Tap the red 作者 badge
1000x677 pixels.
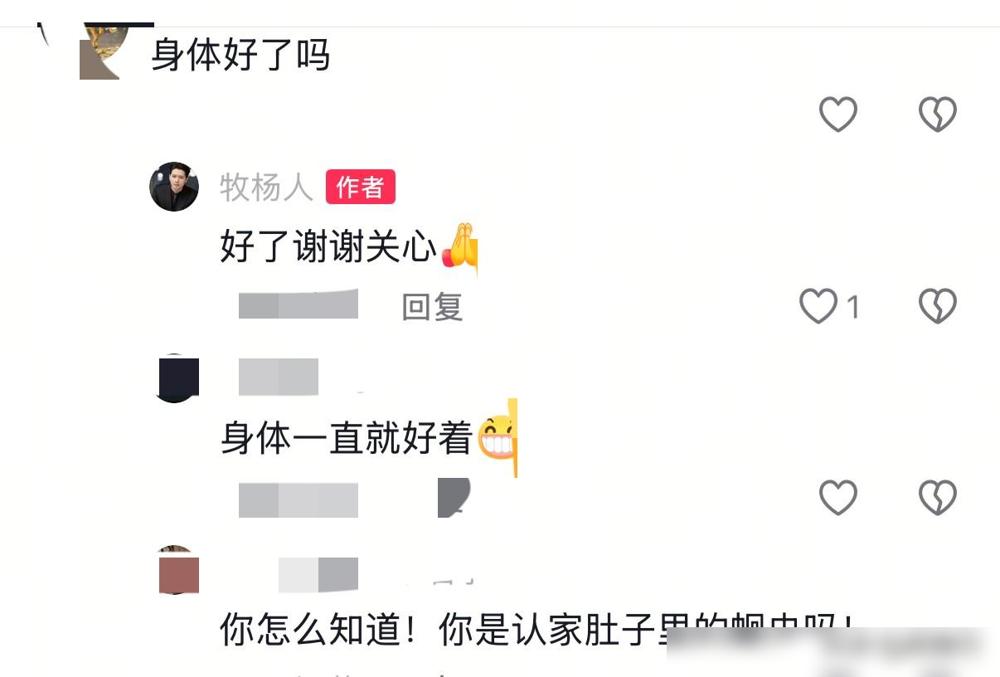pos(360,187)
